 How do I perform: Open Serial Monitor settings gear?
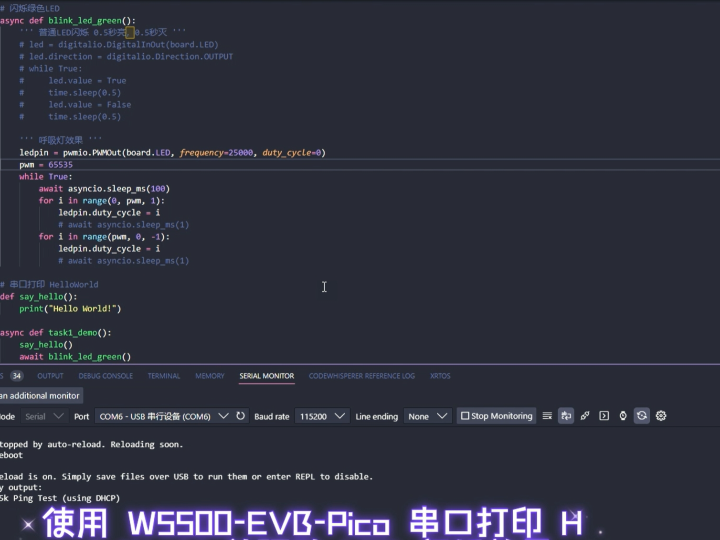(661, 416)
